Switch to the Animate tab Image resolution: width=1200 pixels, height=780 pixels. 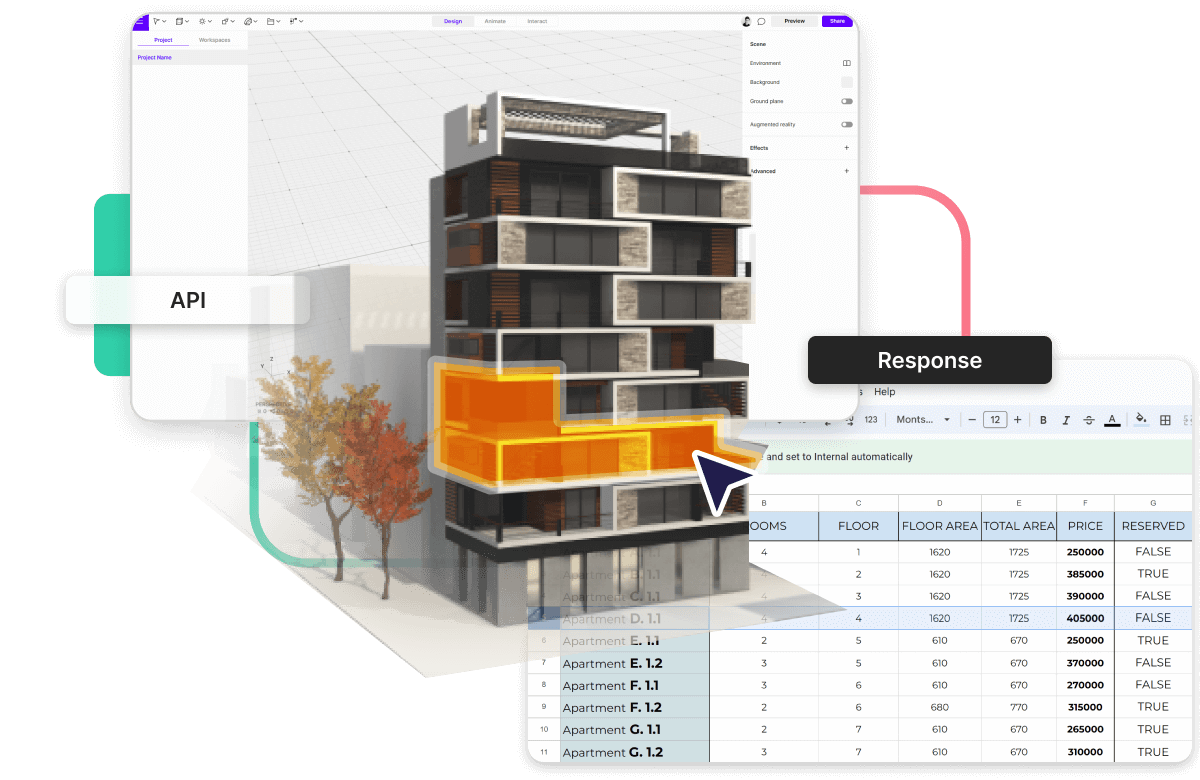point(495,21)
